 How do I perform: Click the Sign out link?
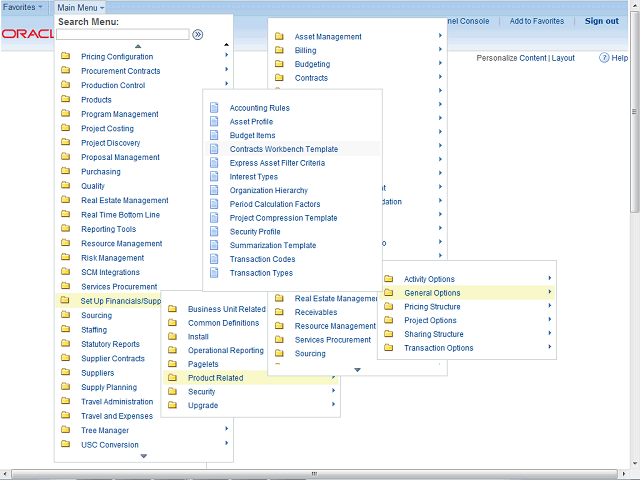click(x=602, y=21)
